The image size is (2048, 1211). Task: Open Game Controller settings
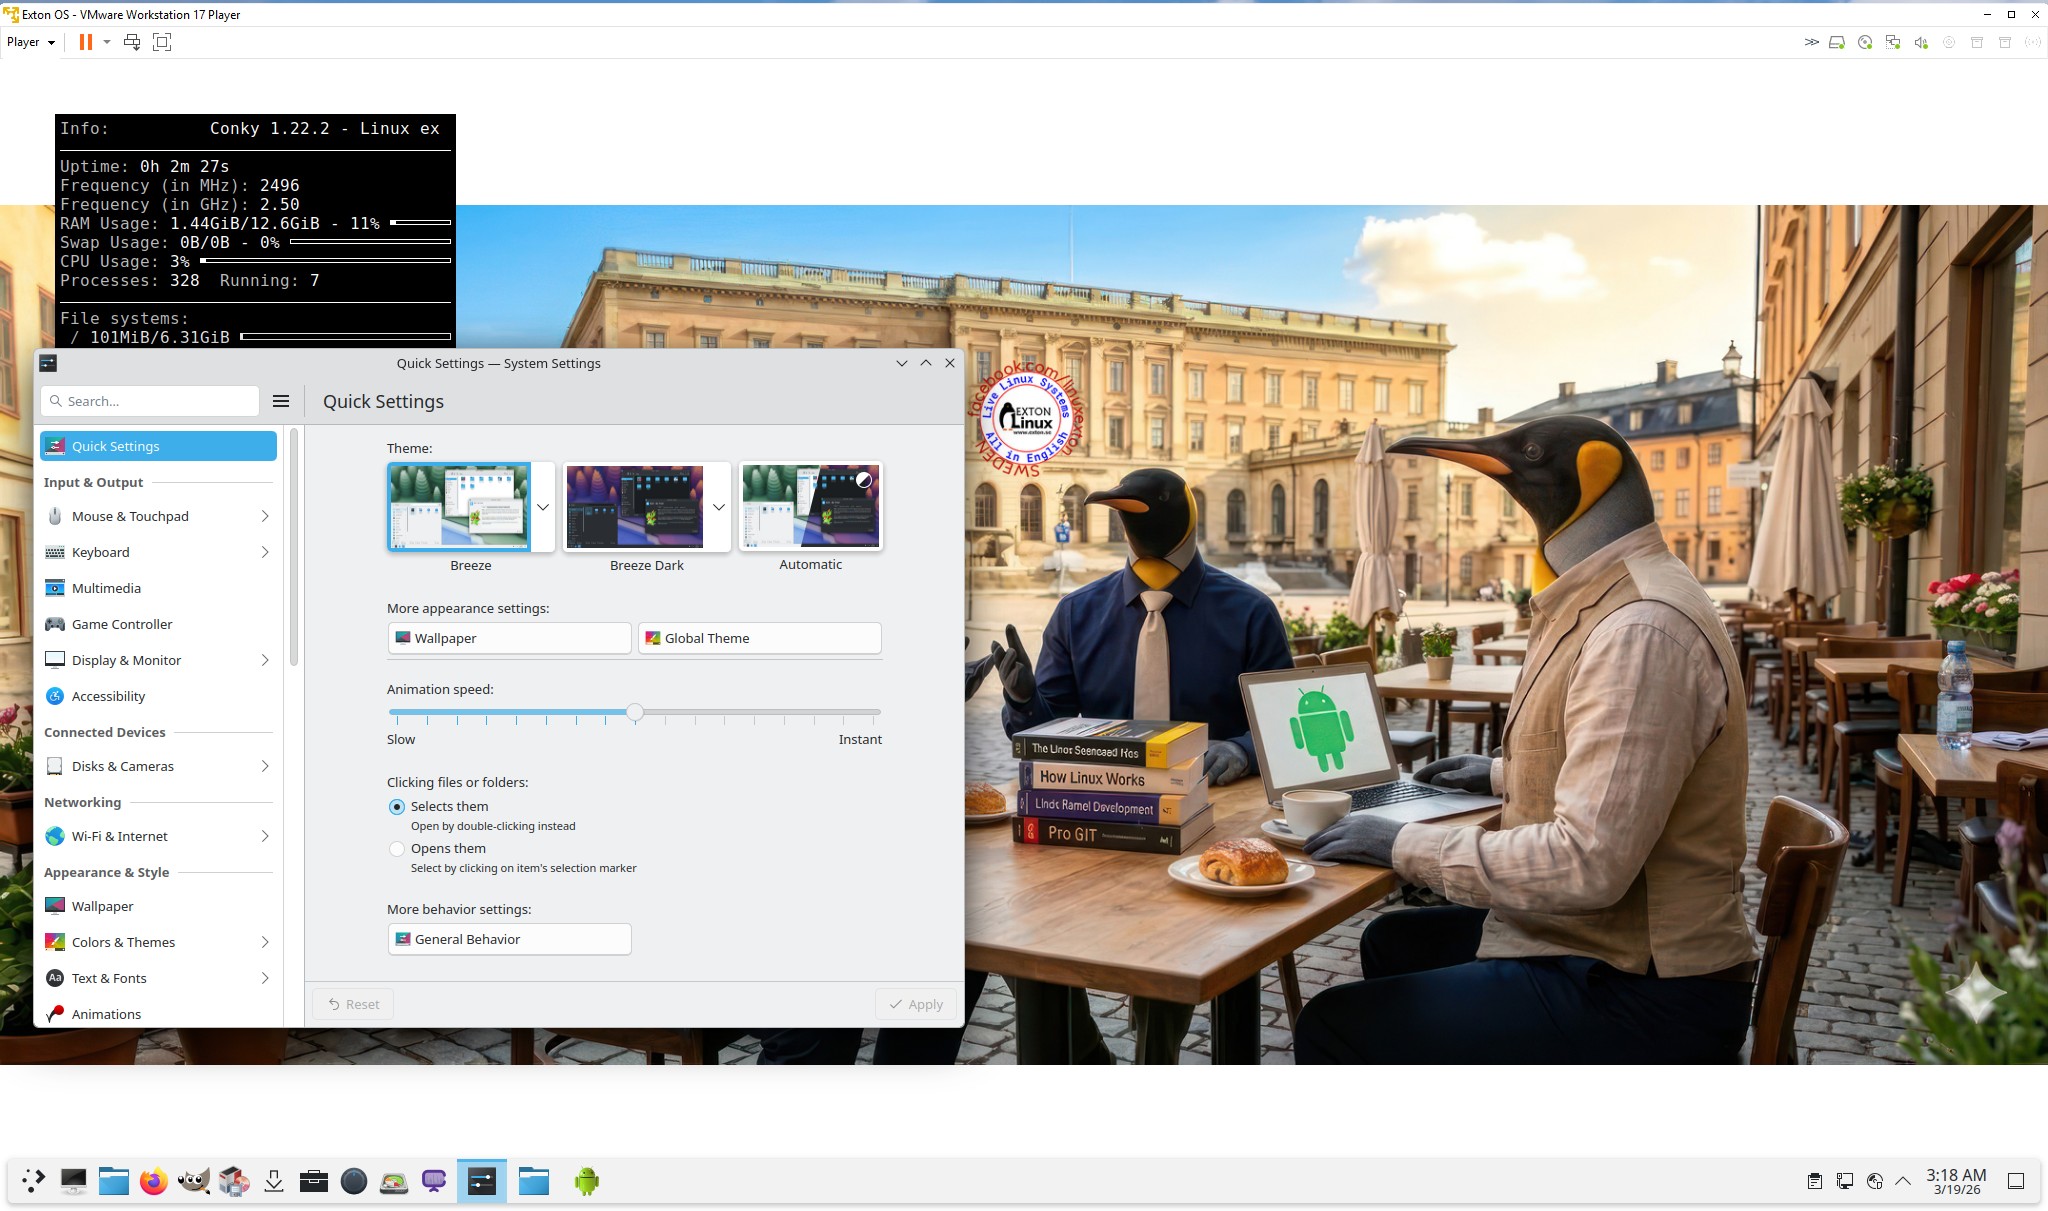[x=122, y=624]
